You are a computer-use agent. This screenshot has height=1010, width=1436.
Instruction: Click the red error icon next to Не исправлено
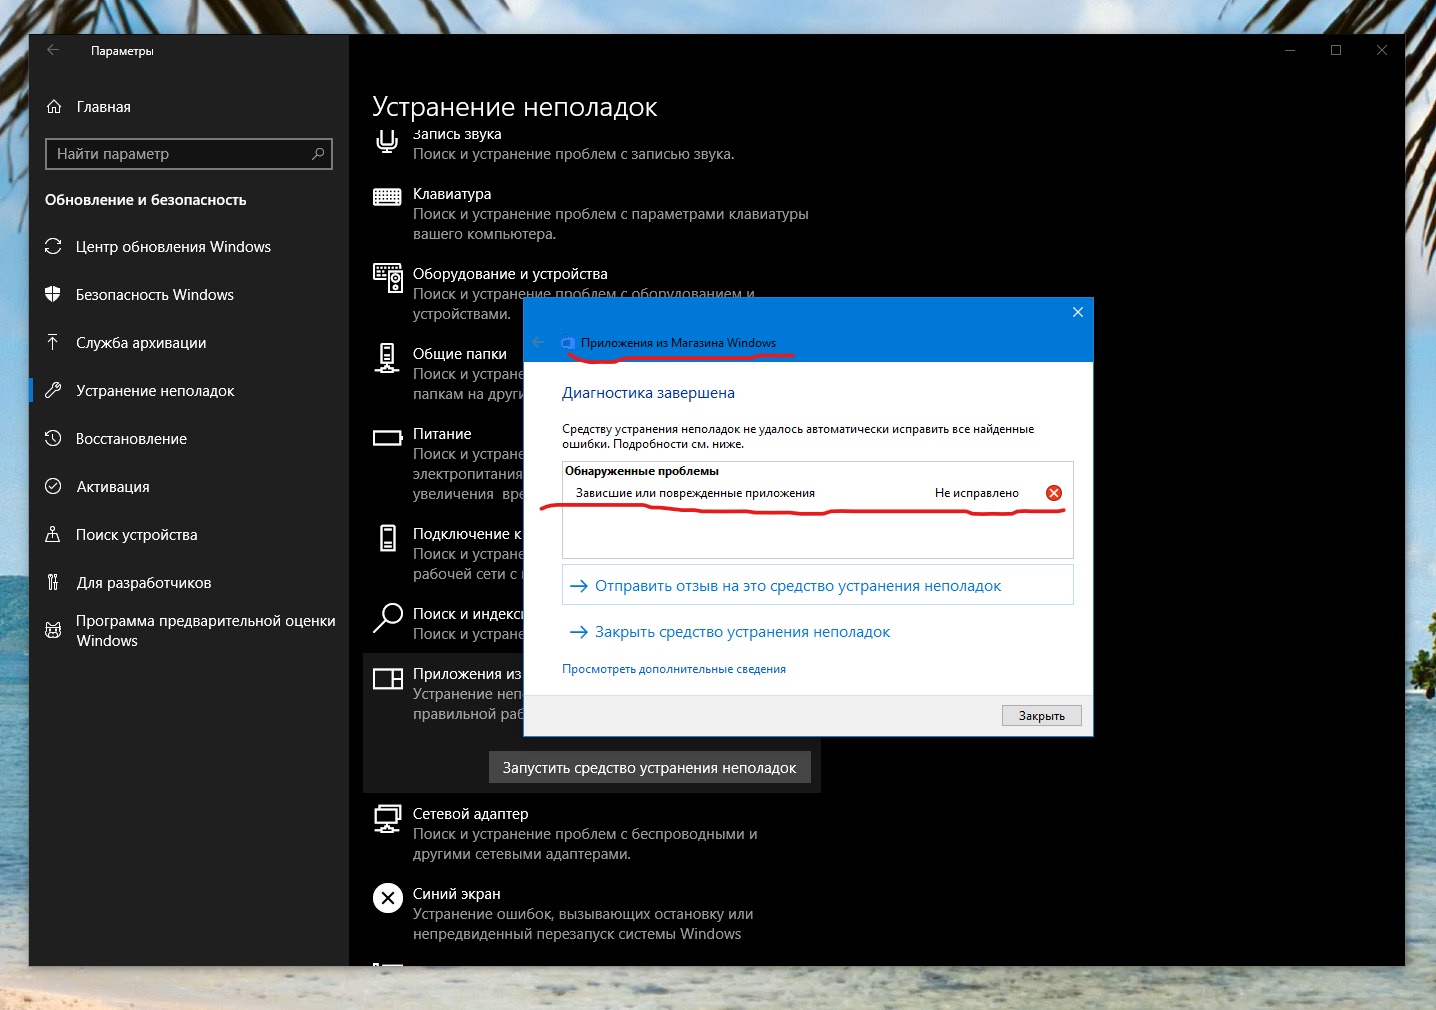tap(1054, 493)
